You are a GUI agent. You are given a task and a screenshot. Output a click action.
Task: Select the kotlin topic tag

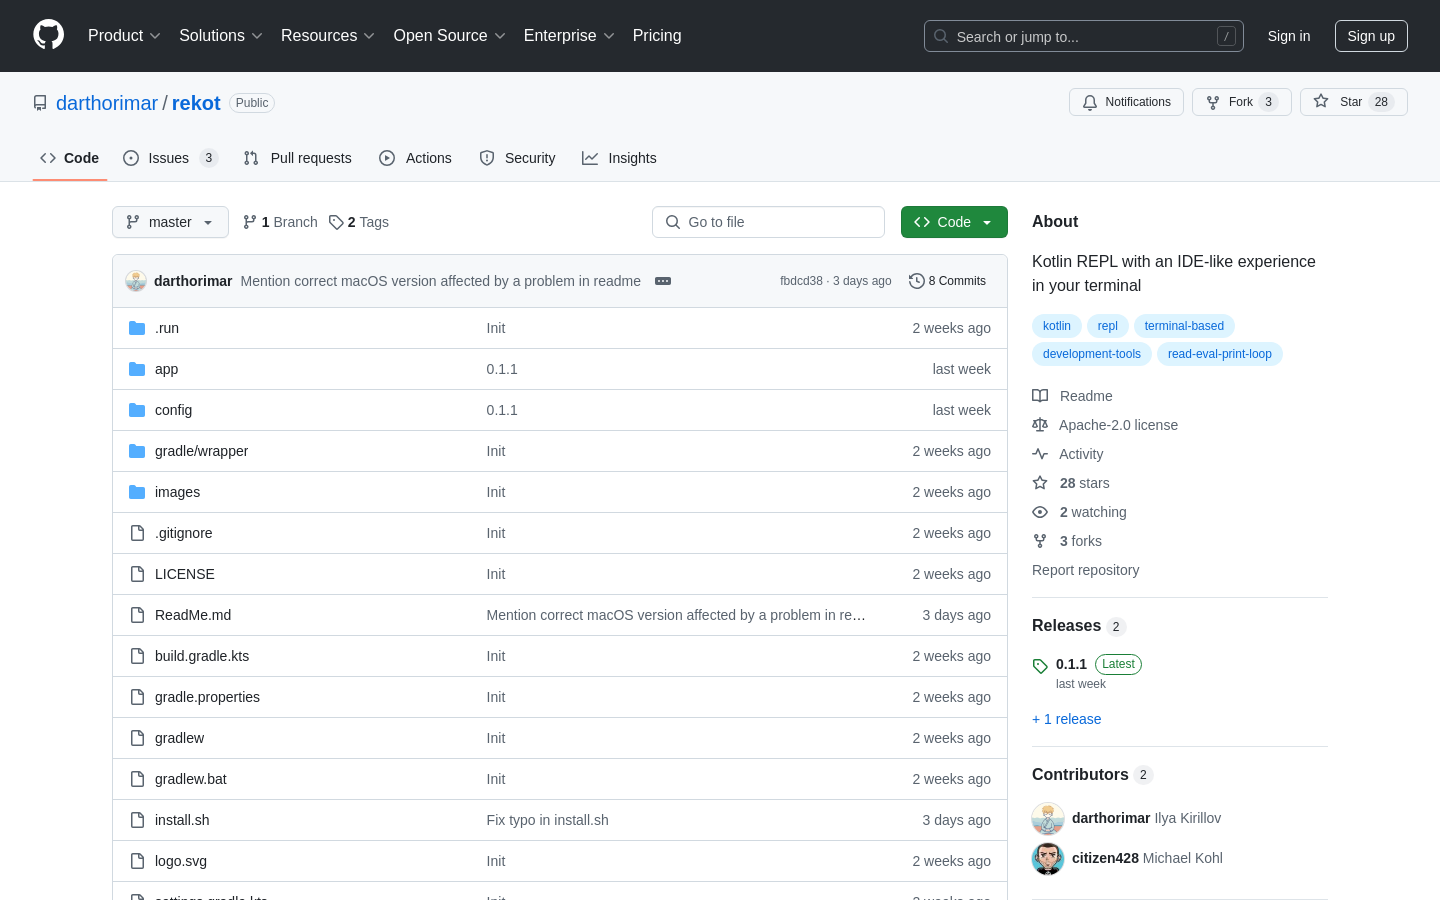[1056, 326]
